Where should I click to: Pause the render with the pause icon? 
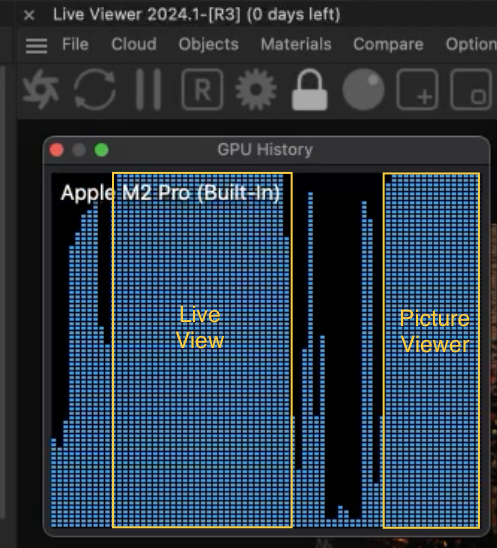tap(149, 89)
